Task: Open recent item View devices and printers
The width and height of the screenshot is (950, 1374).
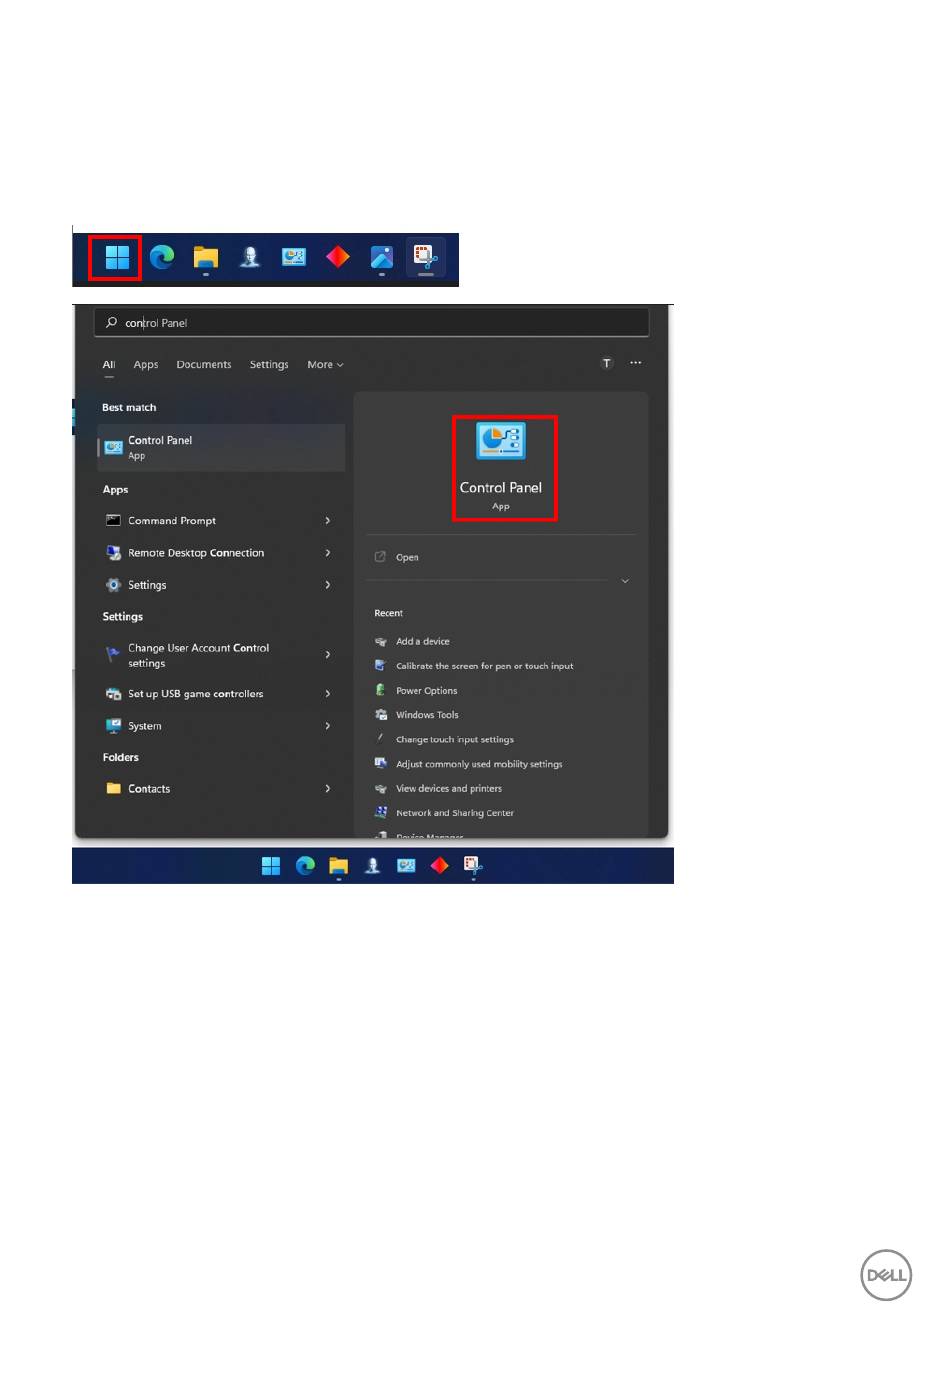Action: pyautogui.click(x=449, y=789)
